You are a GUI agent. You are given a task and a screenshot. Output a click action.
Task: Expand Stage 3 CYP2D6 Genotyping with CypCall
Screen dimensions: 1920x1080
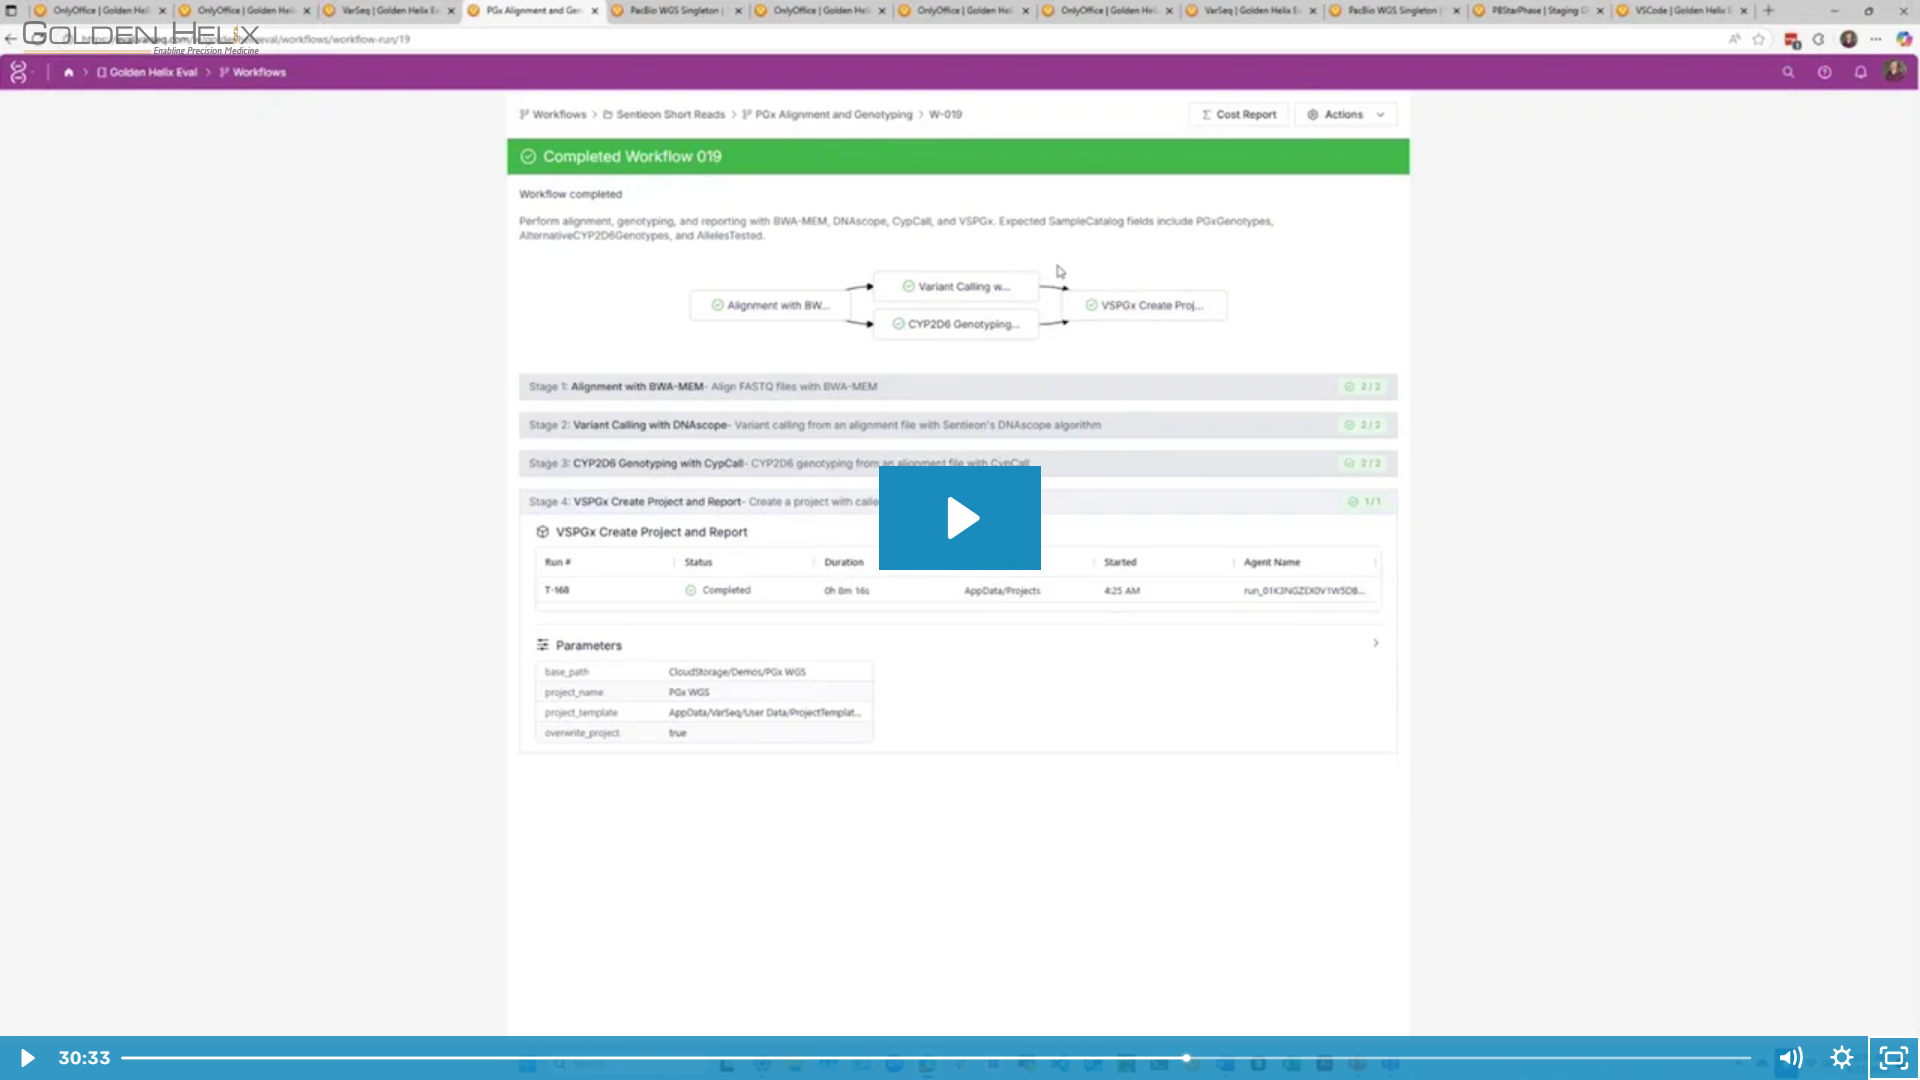[958, 463]
